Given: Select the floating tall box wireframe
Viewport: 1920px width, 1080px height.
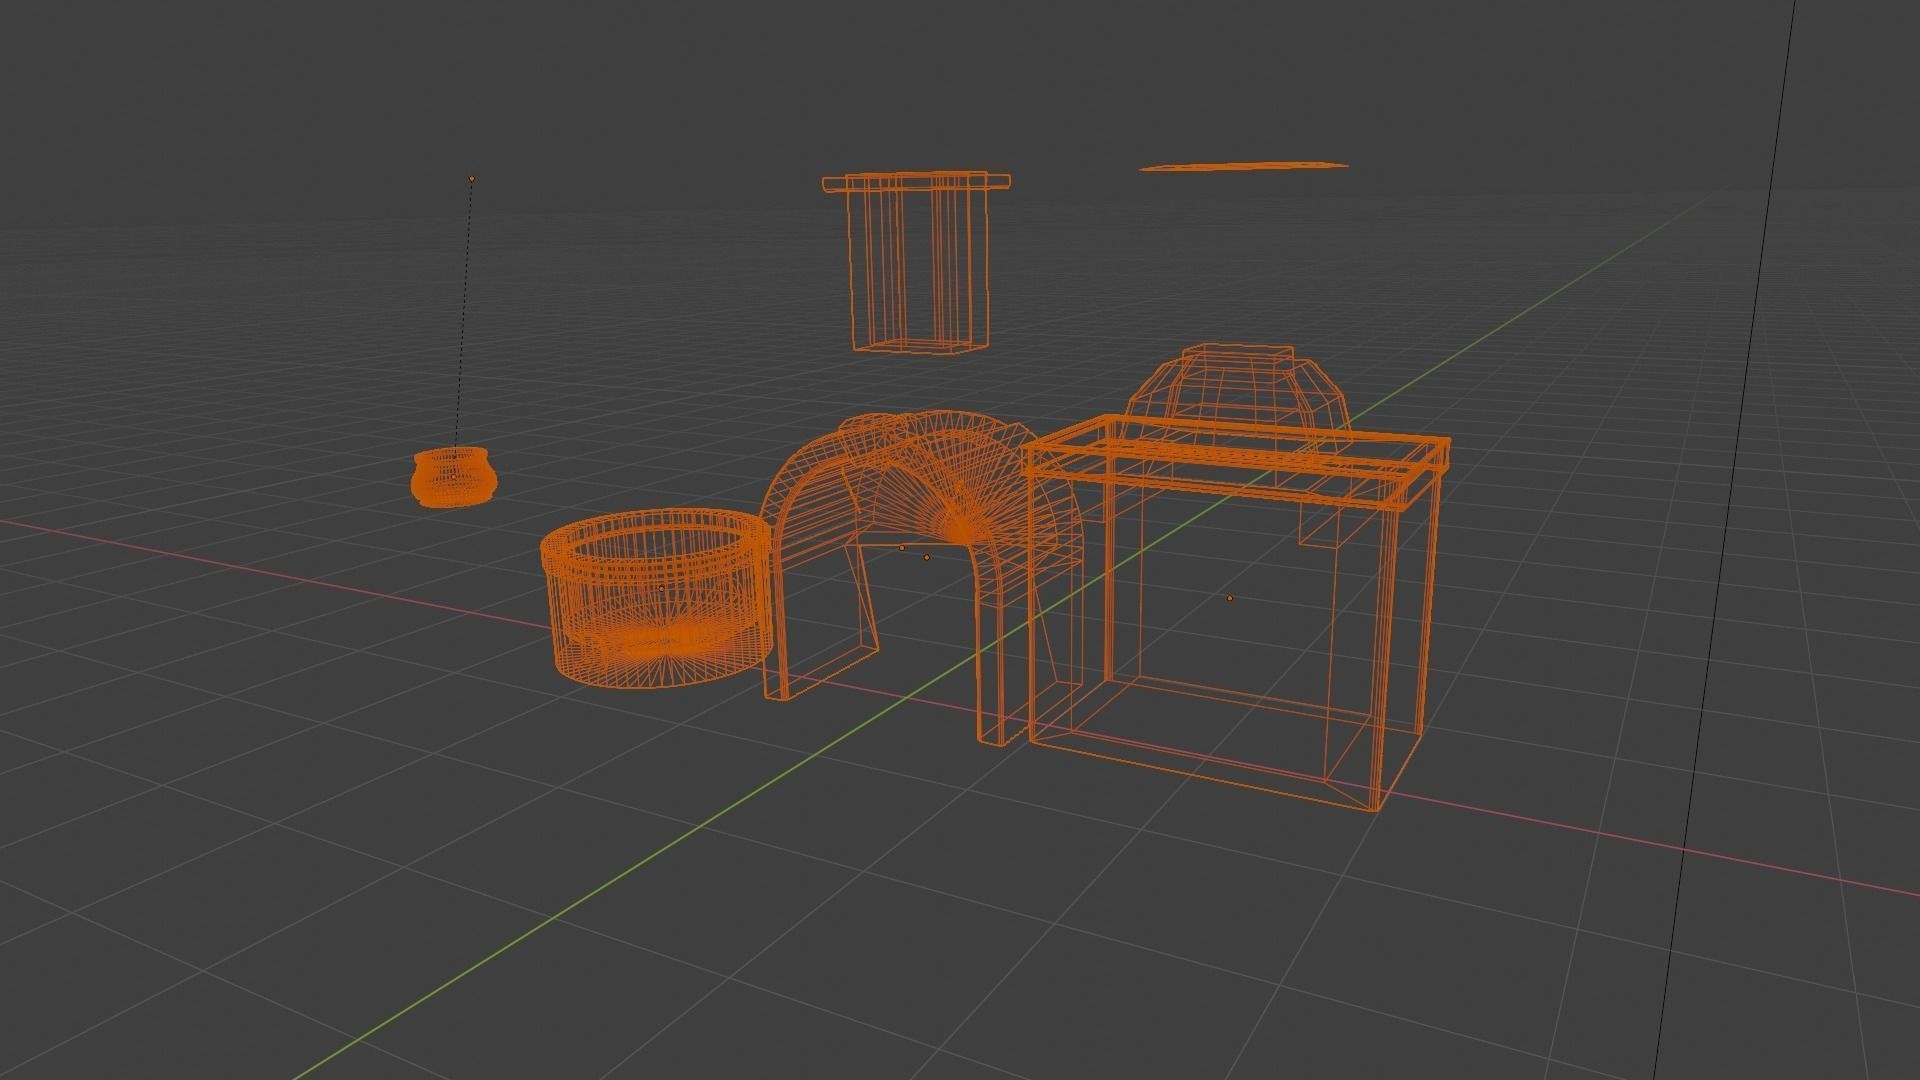Looking at the screenshot, I should click(x=916, y=262).
